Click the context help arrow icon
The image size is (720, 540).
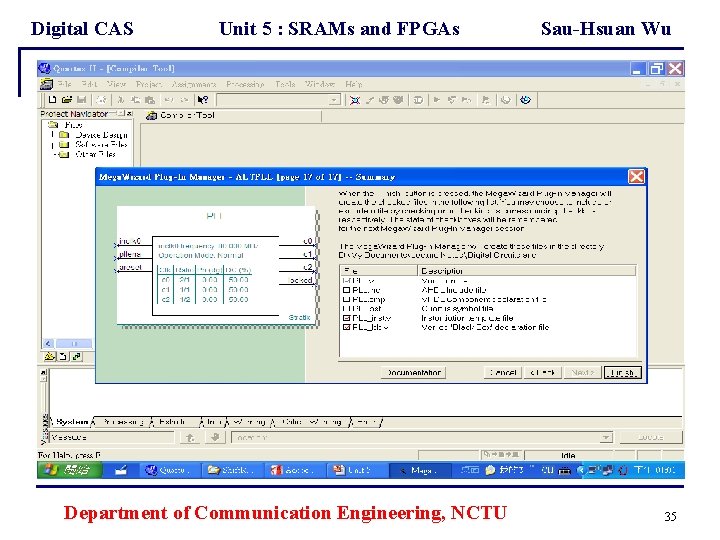point(202,100)
